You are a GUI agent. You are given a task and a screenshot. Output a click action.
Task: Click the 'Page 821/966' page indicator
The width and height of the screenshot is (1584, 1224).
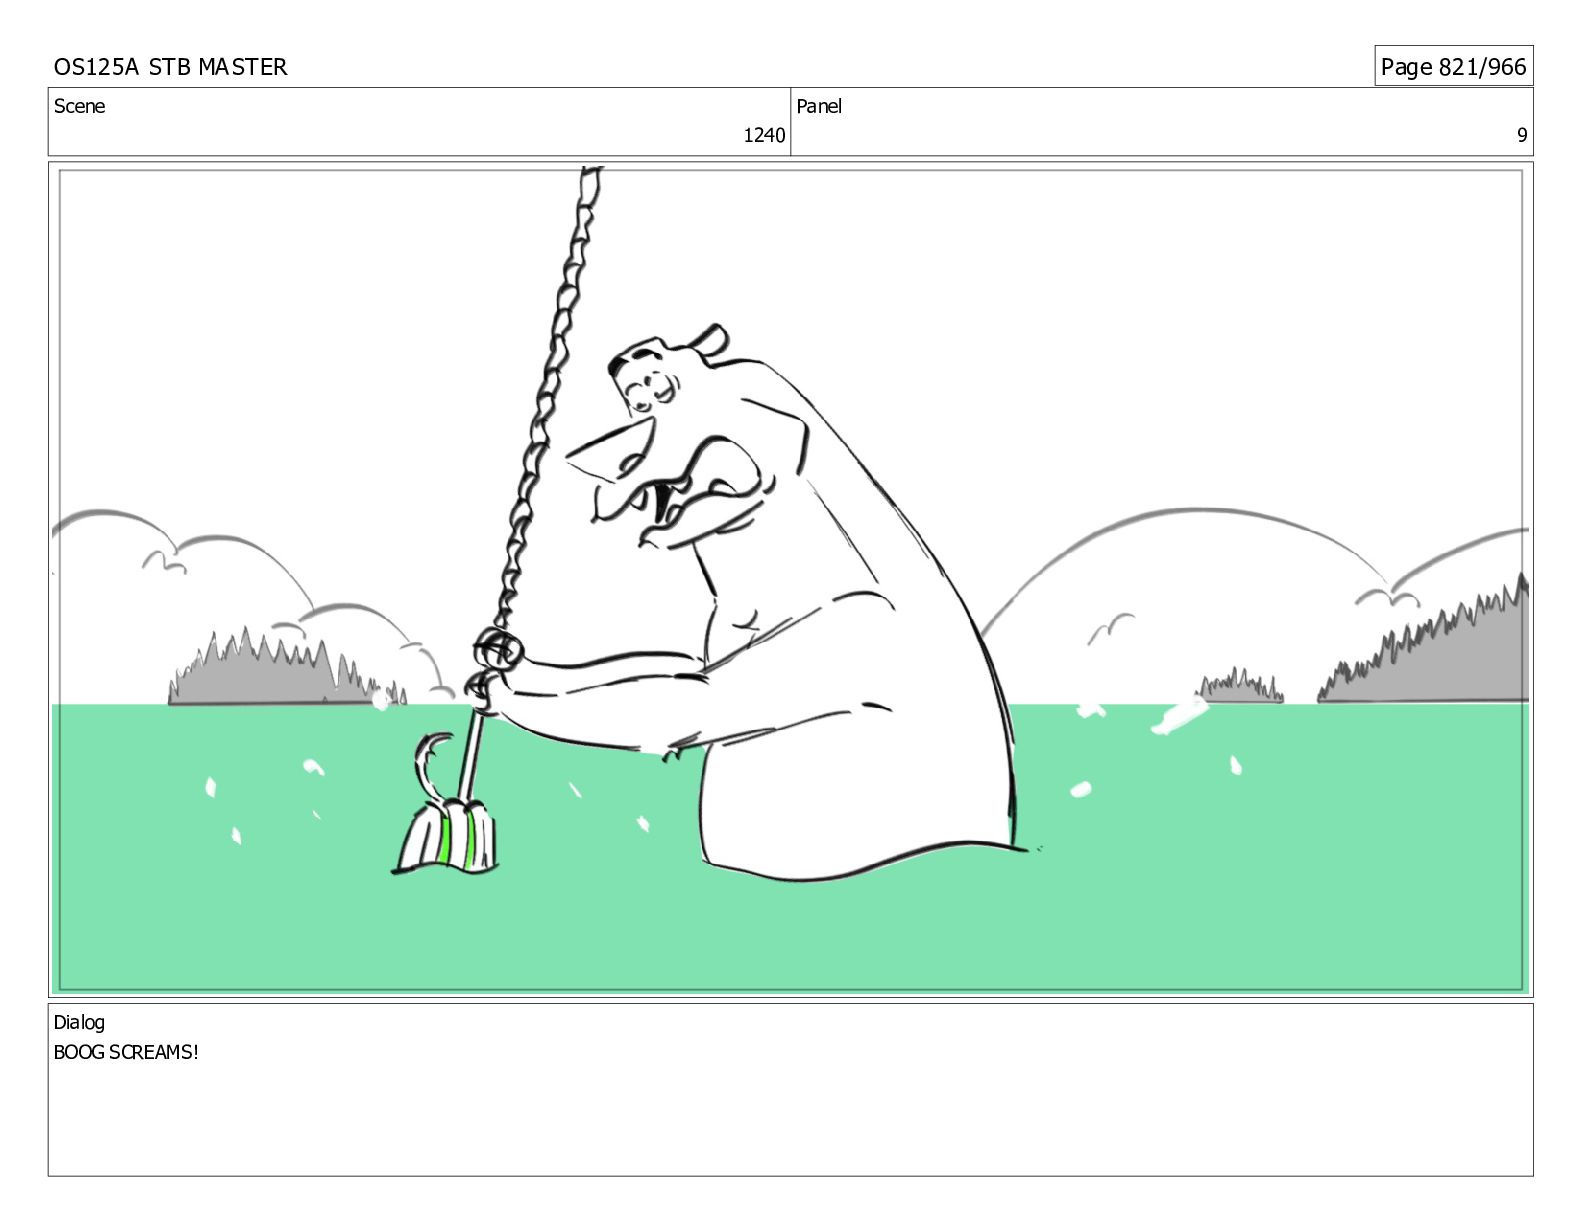pos(1453,67)
